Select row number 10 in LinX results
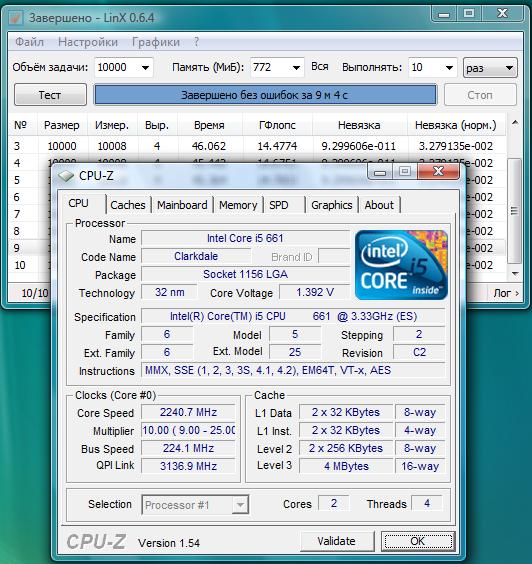Image resolution: width=532 pixels, height=564 pixels. point(20,265)
